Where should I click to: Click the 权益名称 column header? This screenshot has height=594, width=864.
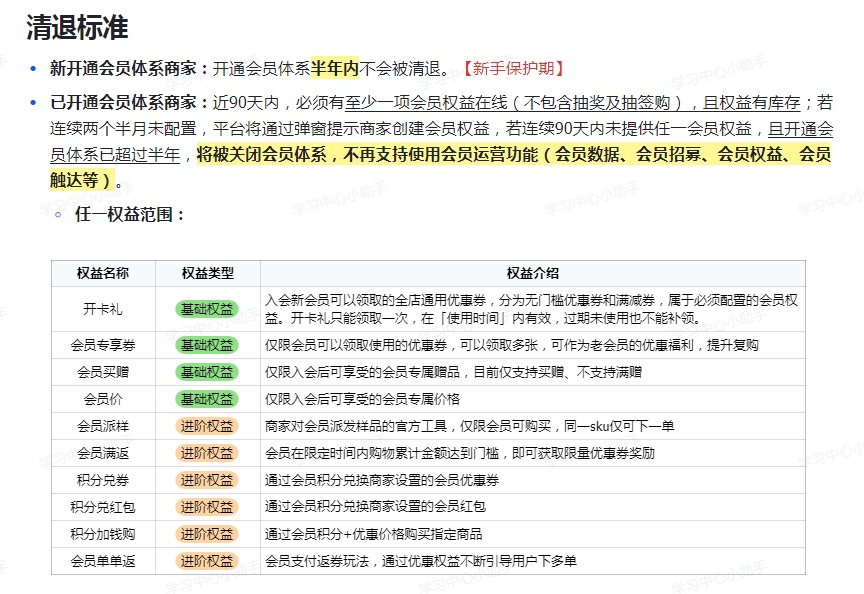click(x=103, y=273)
